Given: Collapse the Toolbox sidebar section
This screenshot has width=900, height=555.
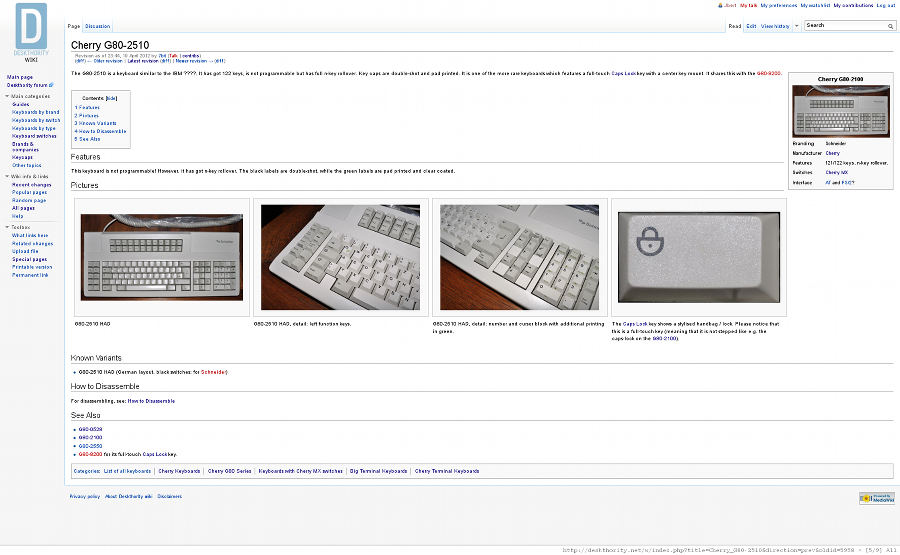Looking at the screenshot, I should pos(7,227).
